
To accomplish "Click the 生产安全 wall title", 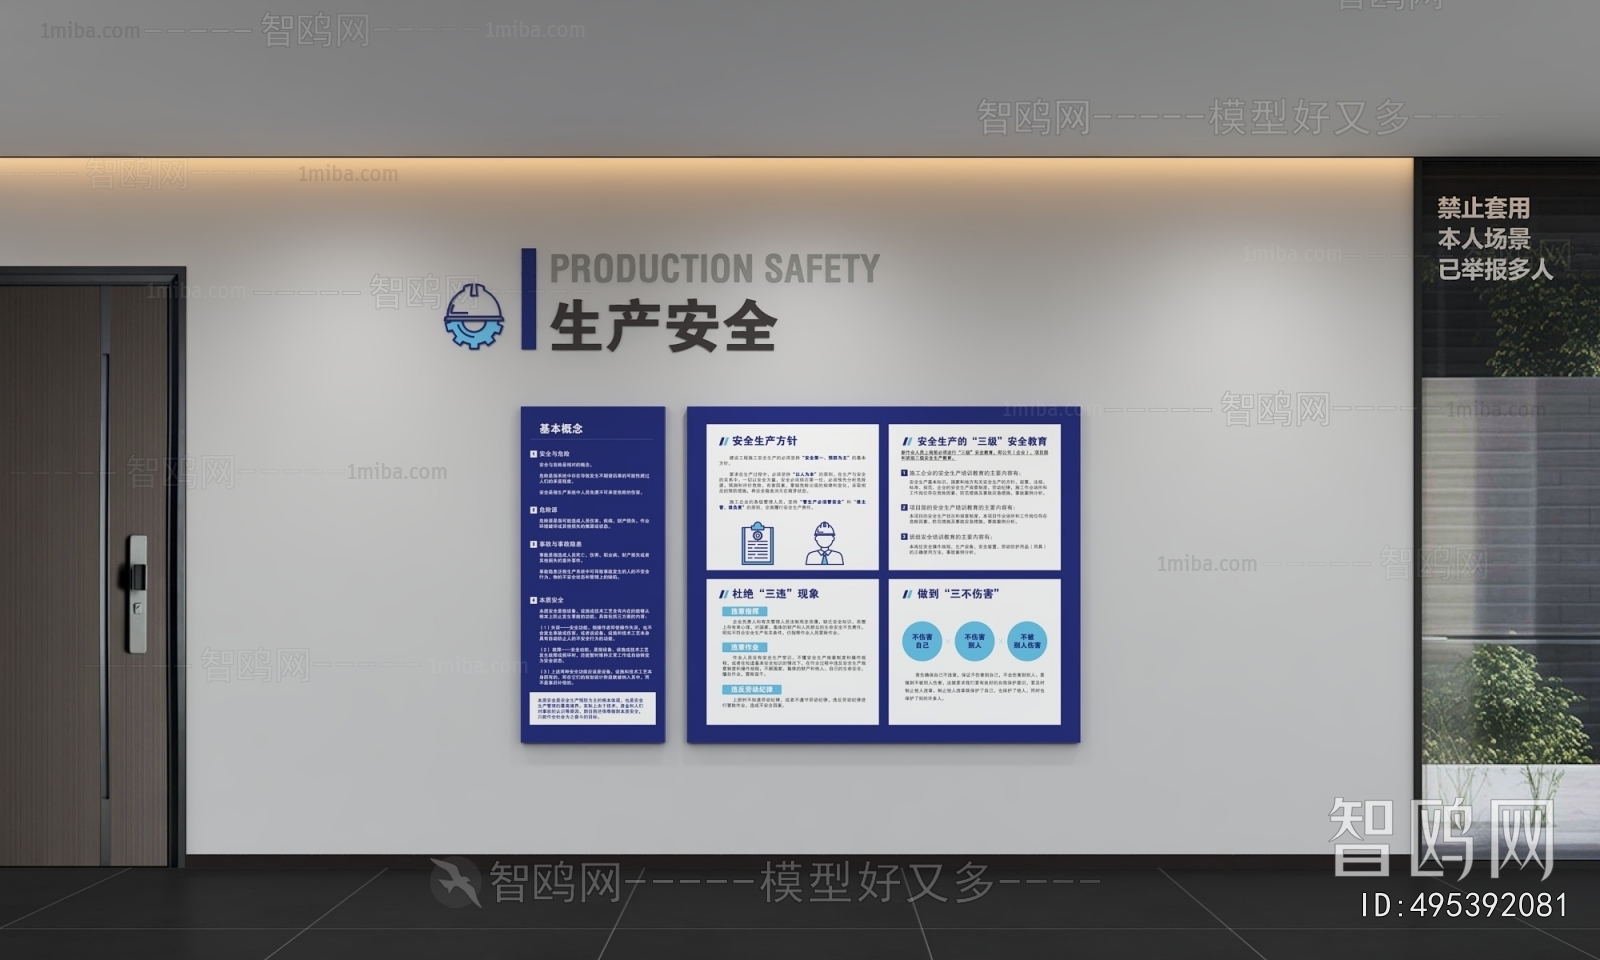I will pos(663,325).
